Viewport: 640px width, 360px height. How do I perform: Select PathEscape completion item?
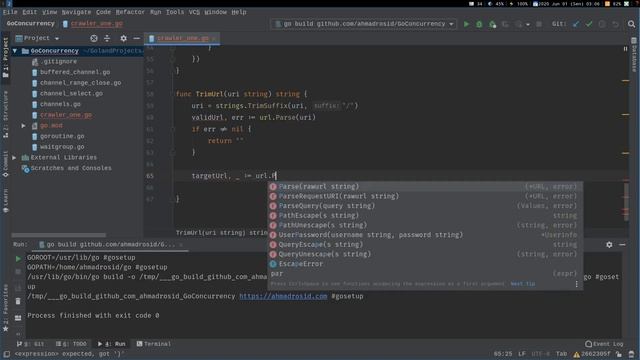pos(425,216)
